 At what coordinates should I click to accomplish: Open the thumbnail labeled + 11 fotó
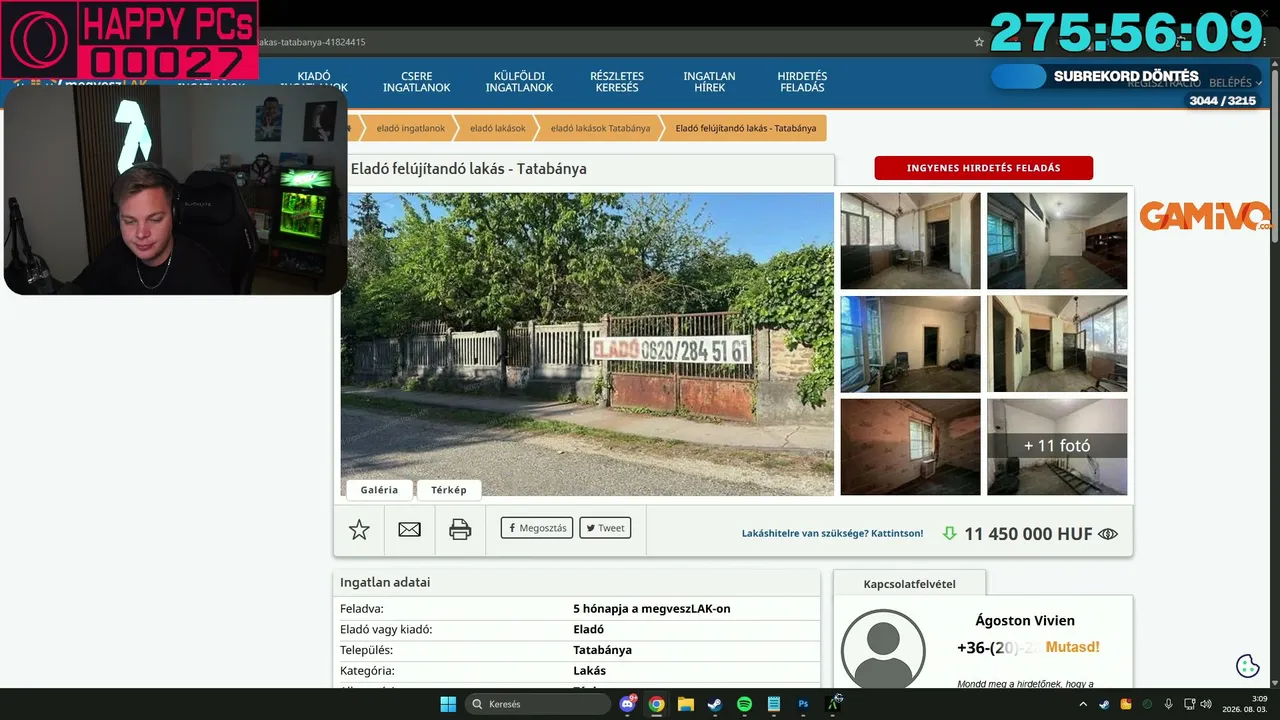coord(1057,447)
